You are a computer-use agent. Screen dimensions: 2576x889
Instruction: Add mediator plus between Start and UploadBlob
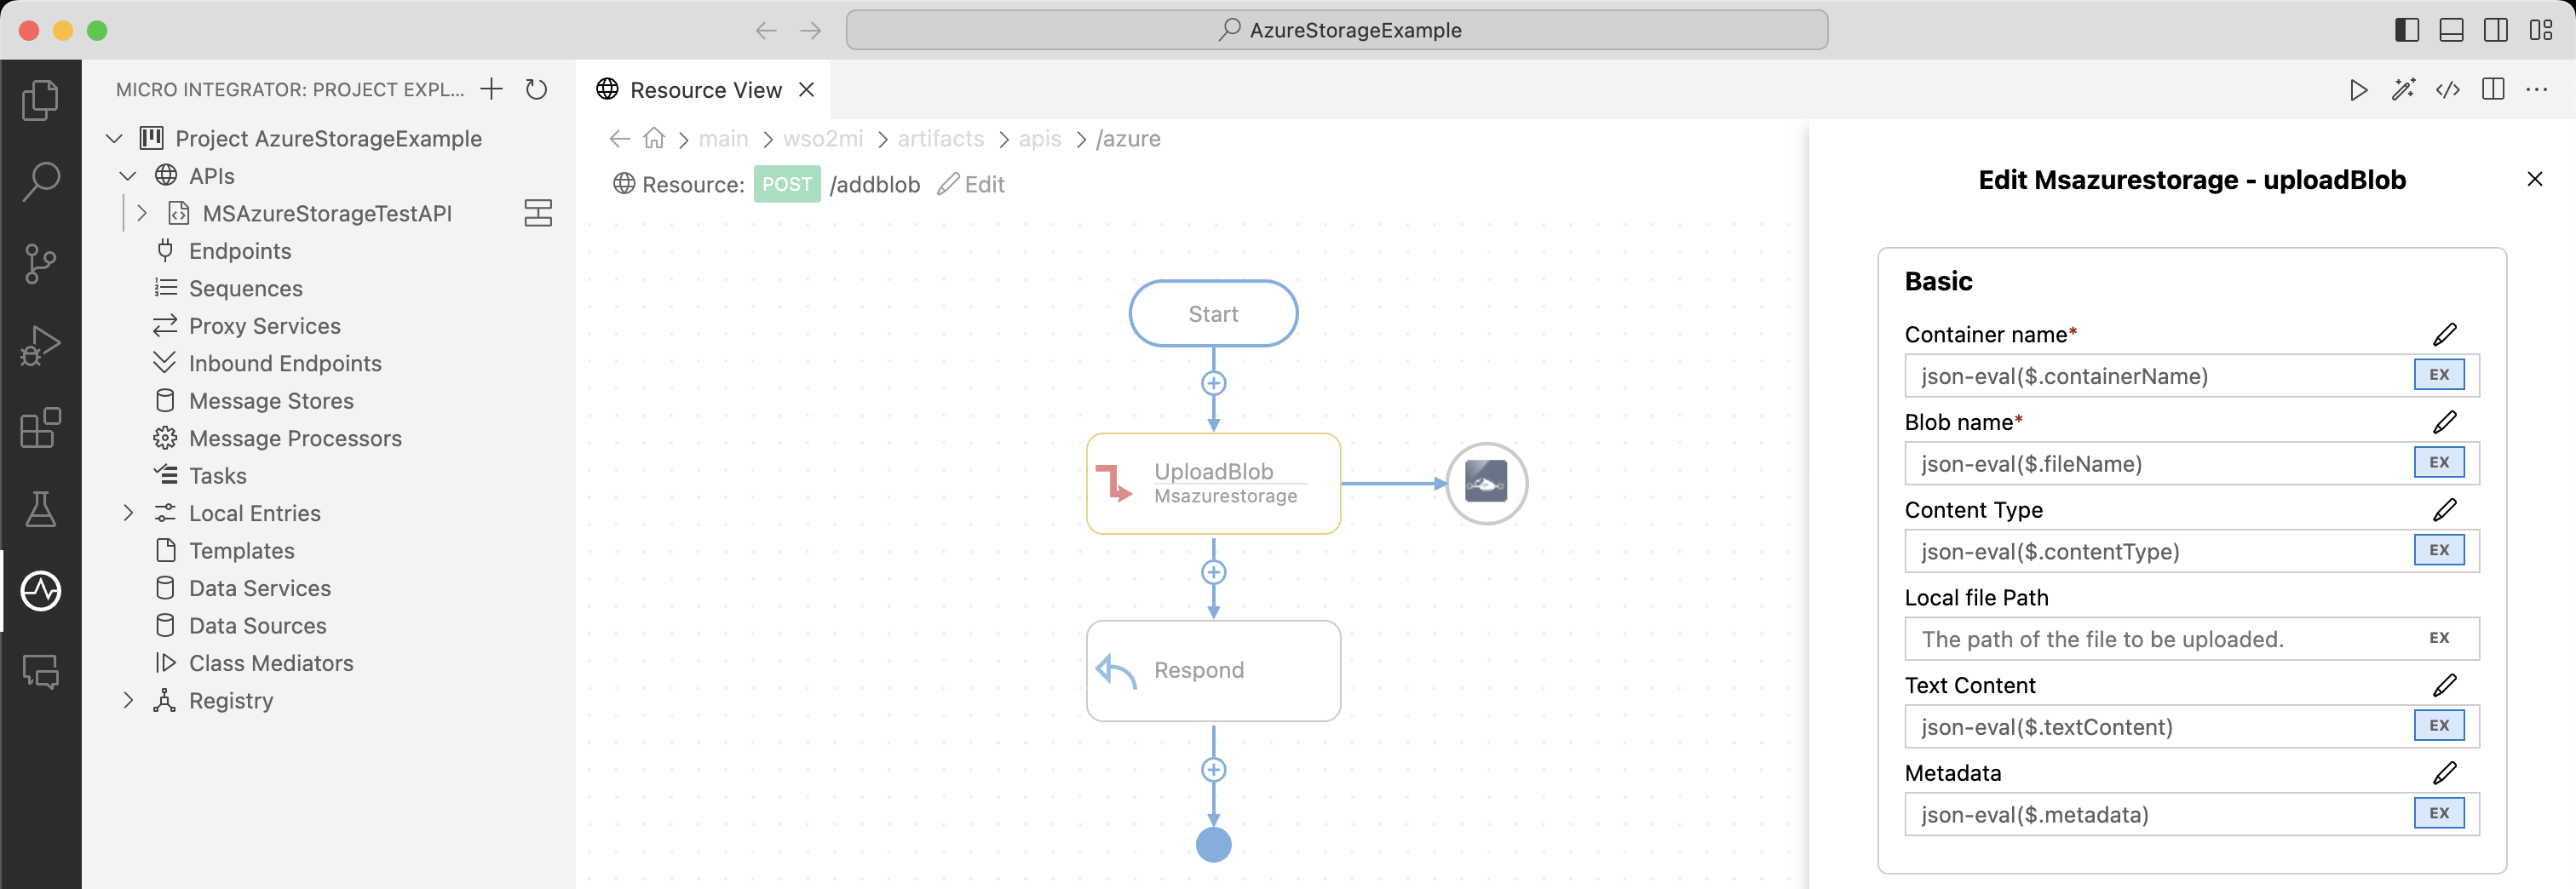[x=1213, y=384]
